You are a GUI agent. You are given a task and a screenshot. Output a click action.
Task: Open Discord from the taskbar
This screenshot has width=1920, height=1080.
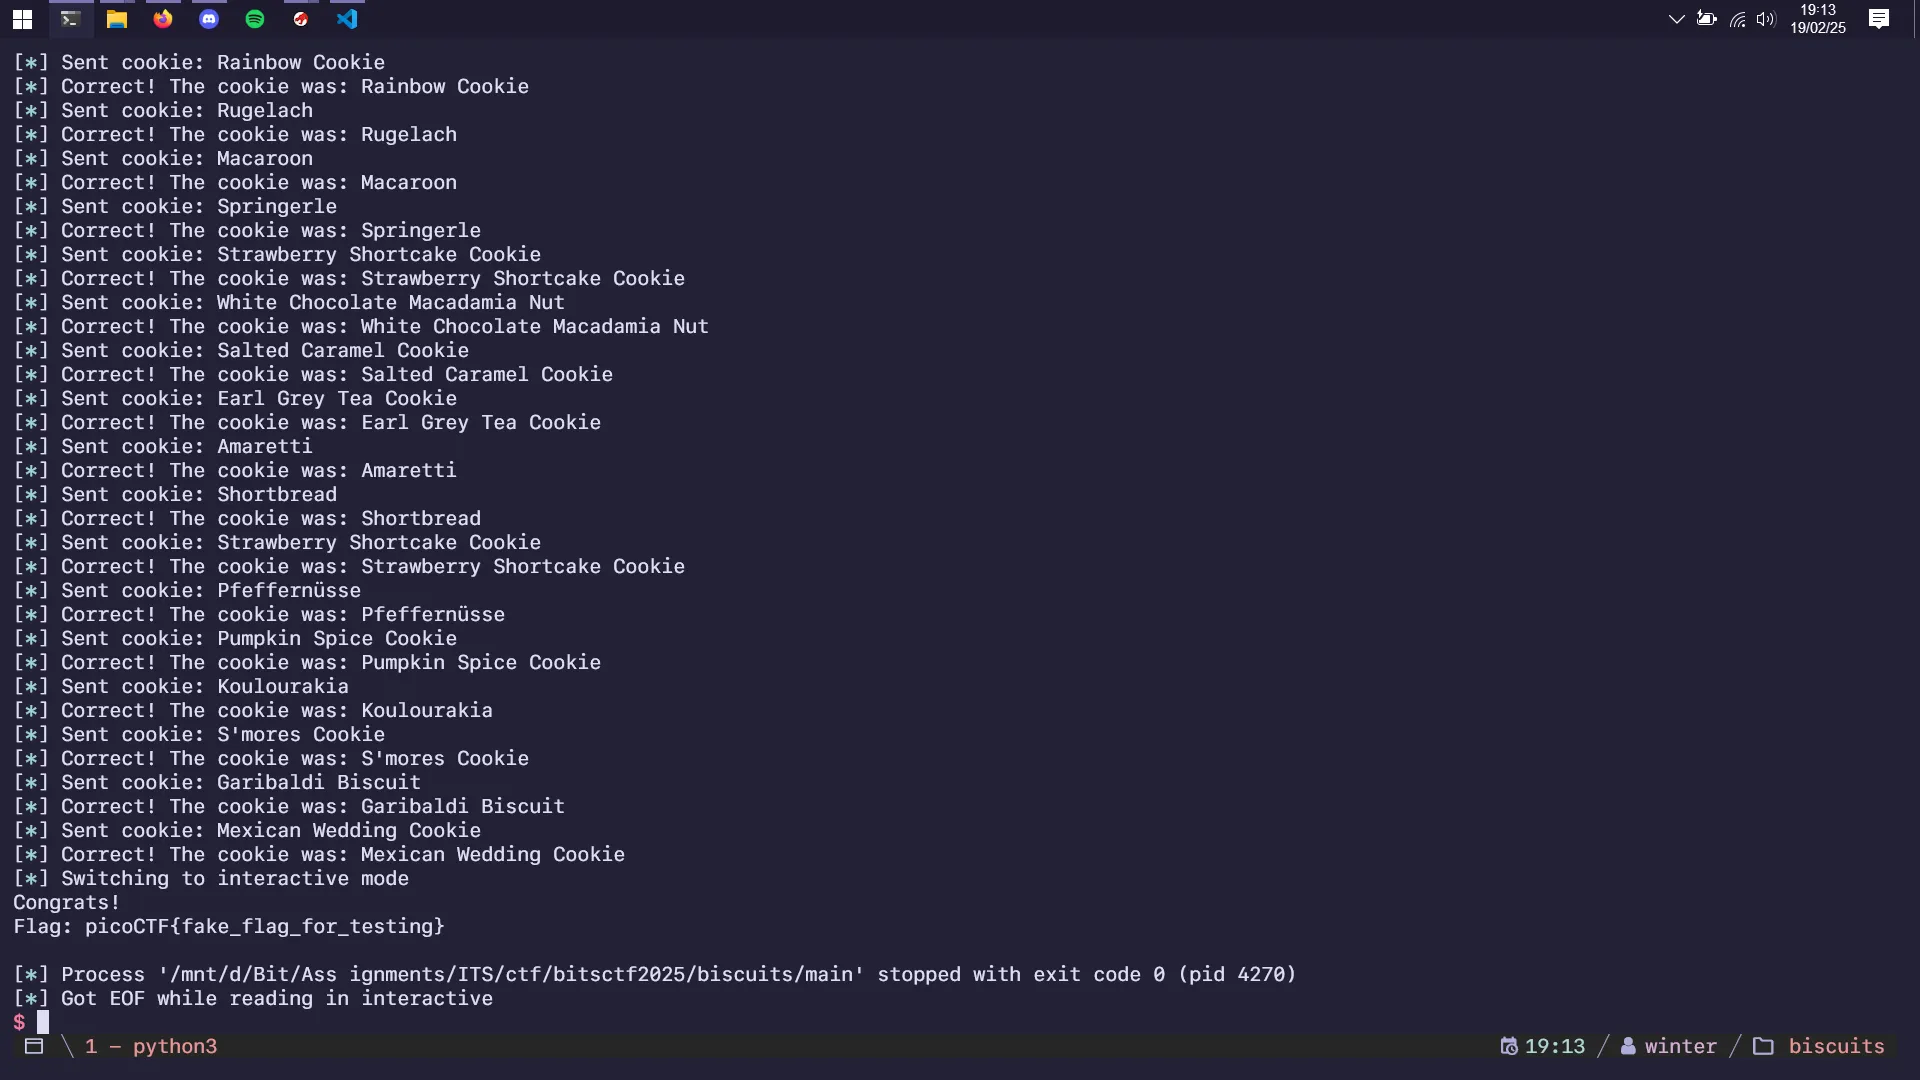coord(209,19)
